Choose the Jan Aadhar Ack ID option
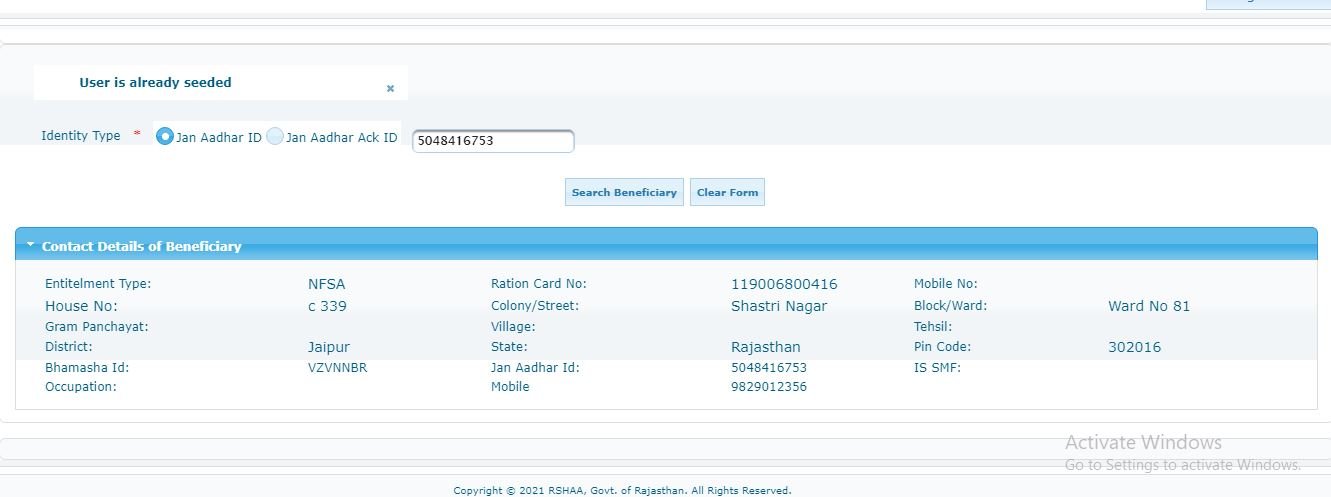The image size is (1331, 497). (275, 137)
